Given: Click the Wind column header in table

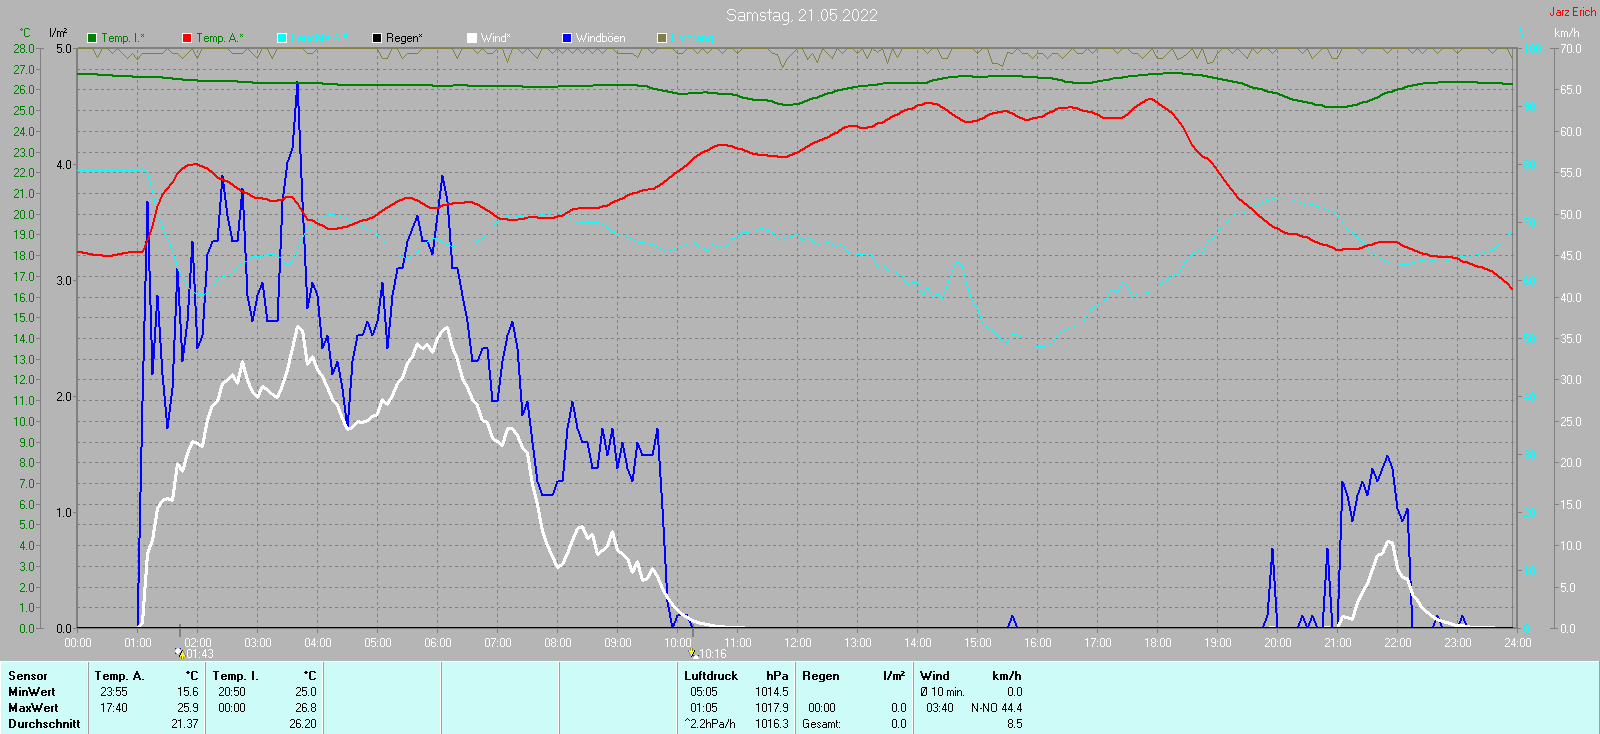Looking at the screenshot, I should pos(935,676).
